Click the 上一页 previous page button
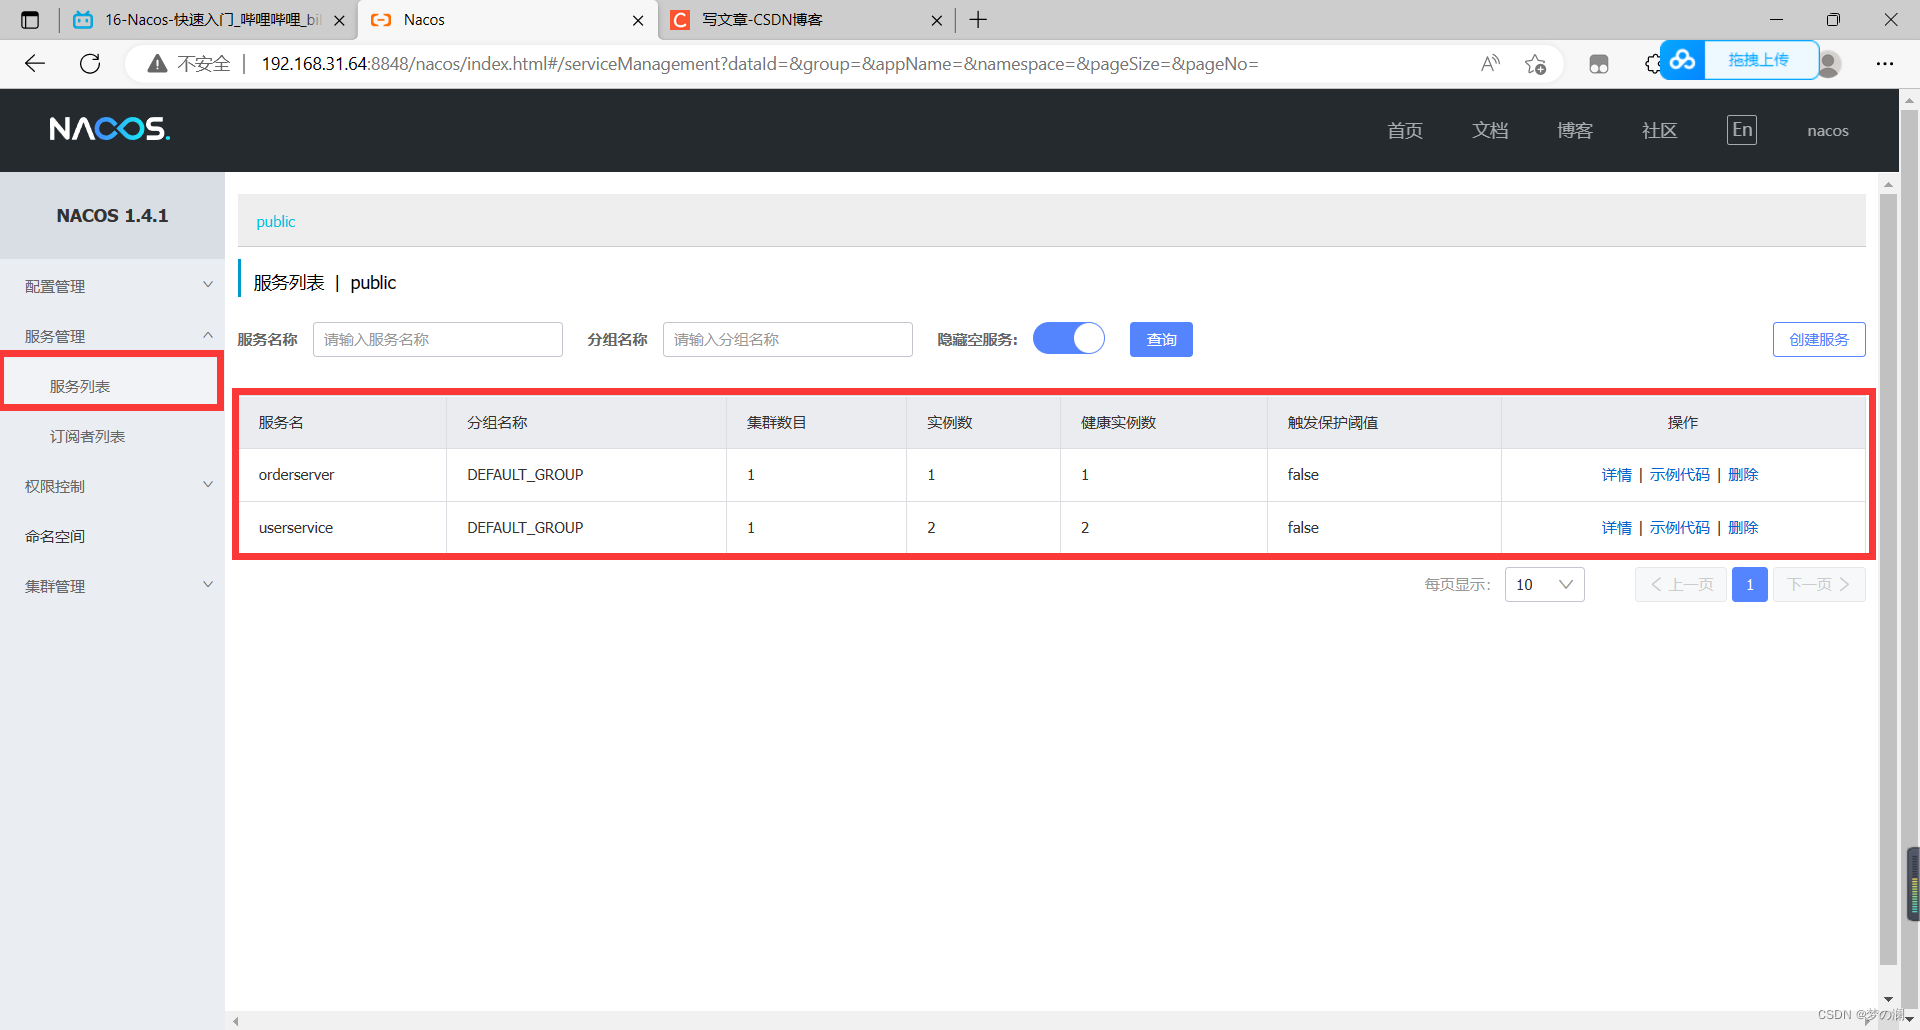 point(1681,585)
